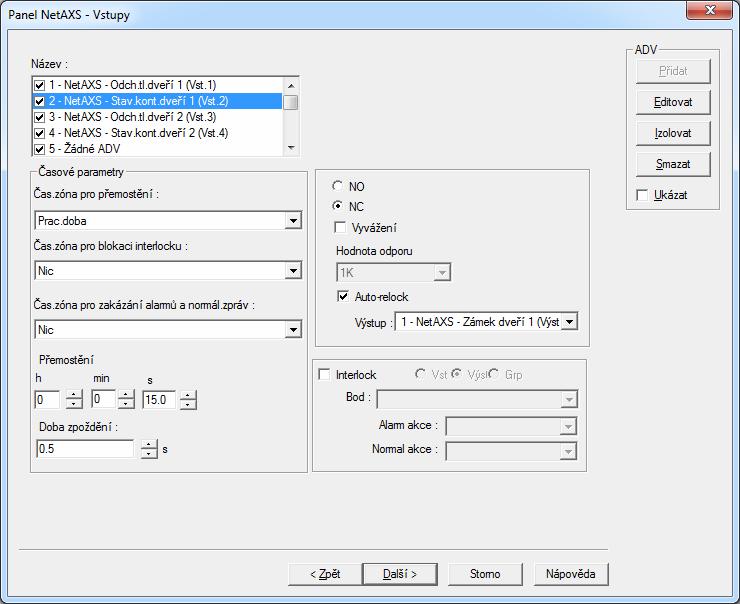Enable the Vyvážení checkbox
740x604 pixels.
[340, 227]
